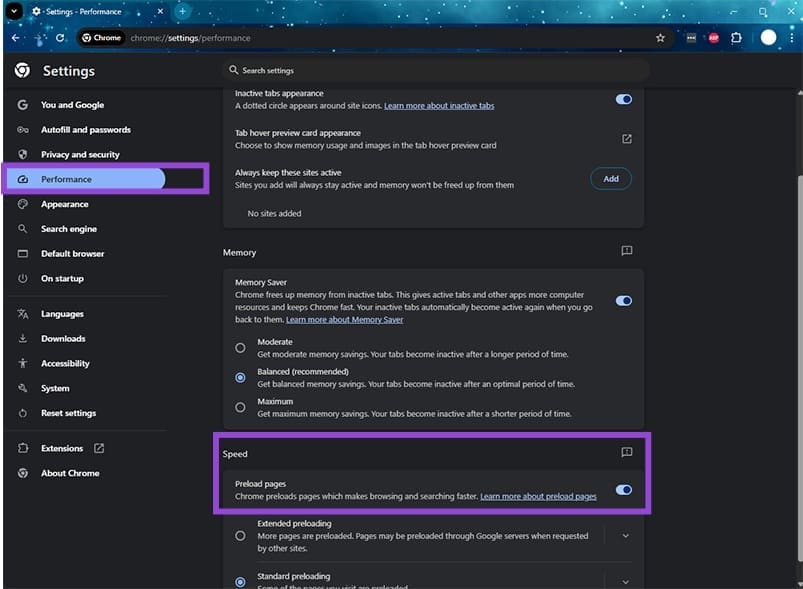Click the back navigation arrow
803x589 pixels.
(x=16, y=37)
